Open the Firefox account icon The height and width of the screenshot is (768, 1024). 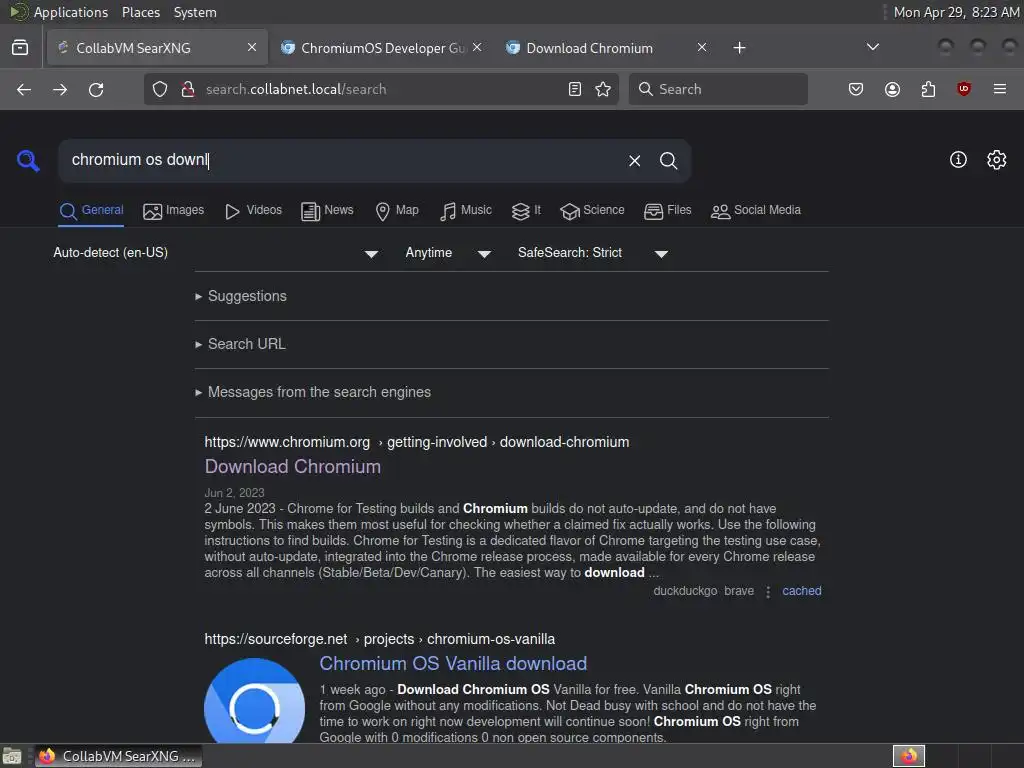892,89
